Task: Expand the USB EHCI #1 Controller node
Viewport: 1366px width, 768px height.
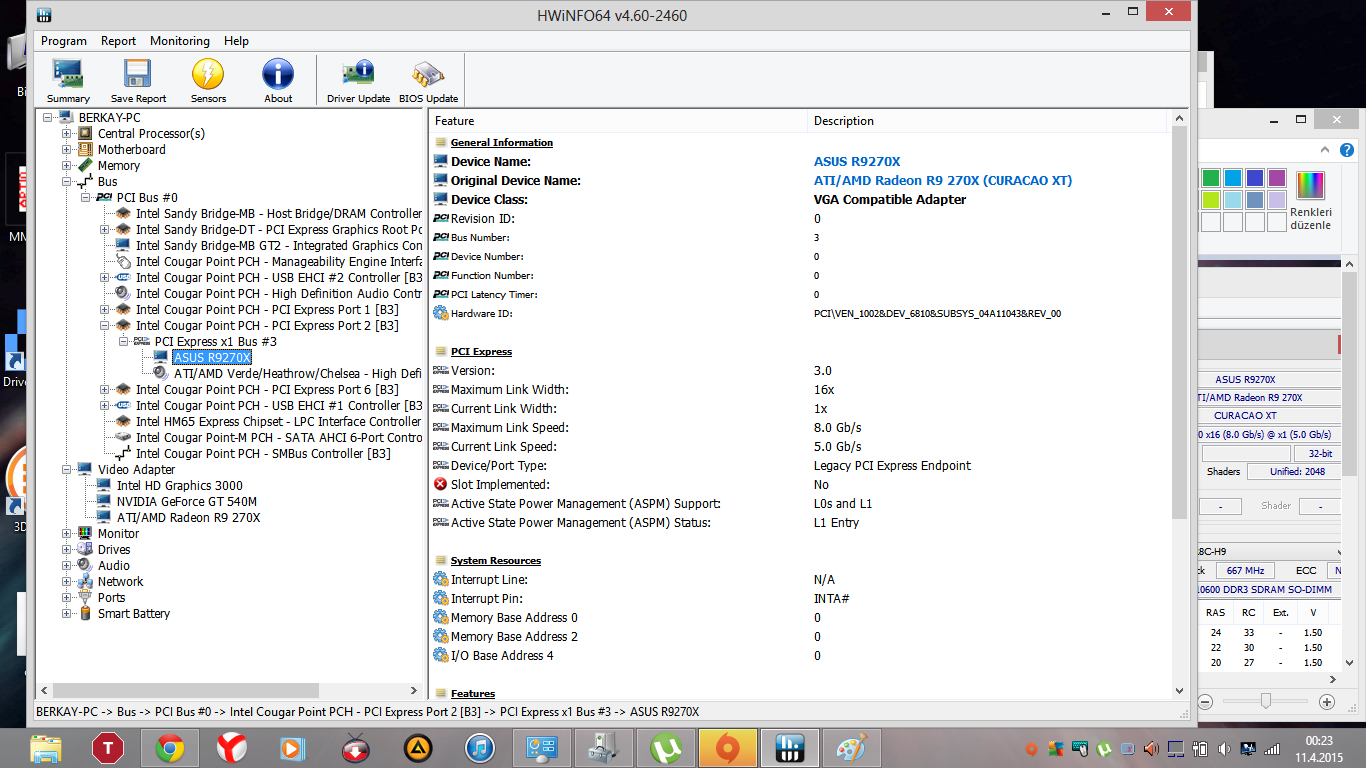Action: coord(105,406)
